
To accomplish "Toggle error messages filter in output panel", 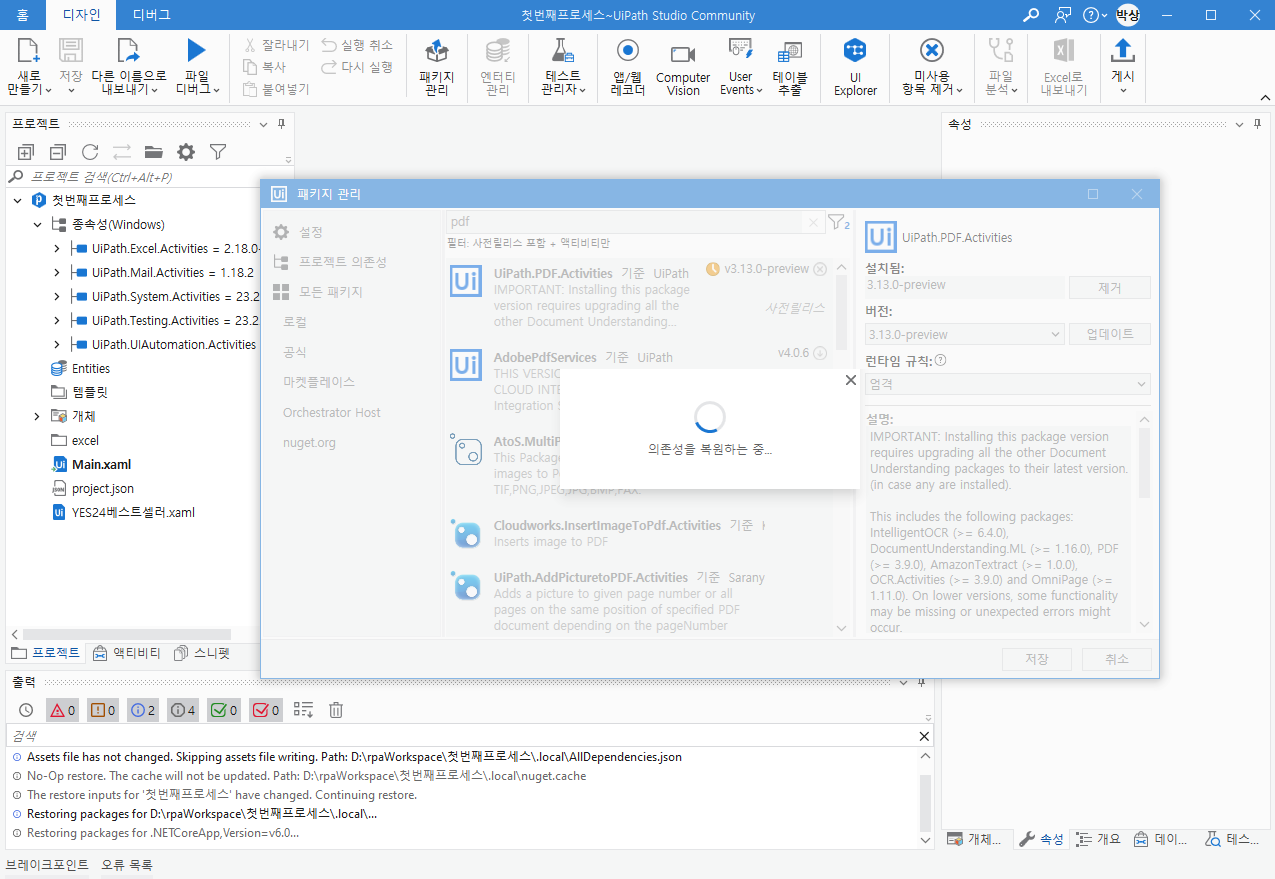I will click(62, 710).
